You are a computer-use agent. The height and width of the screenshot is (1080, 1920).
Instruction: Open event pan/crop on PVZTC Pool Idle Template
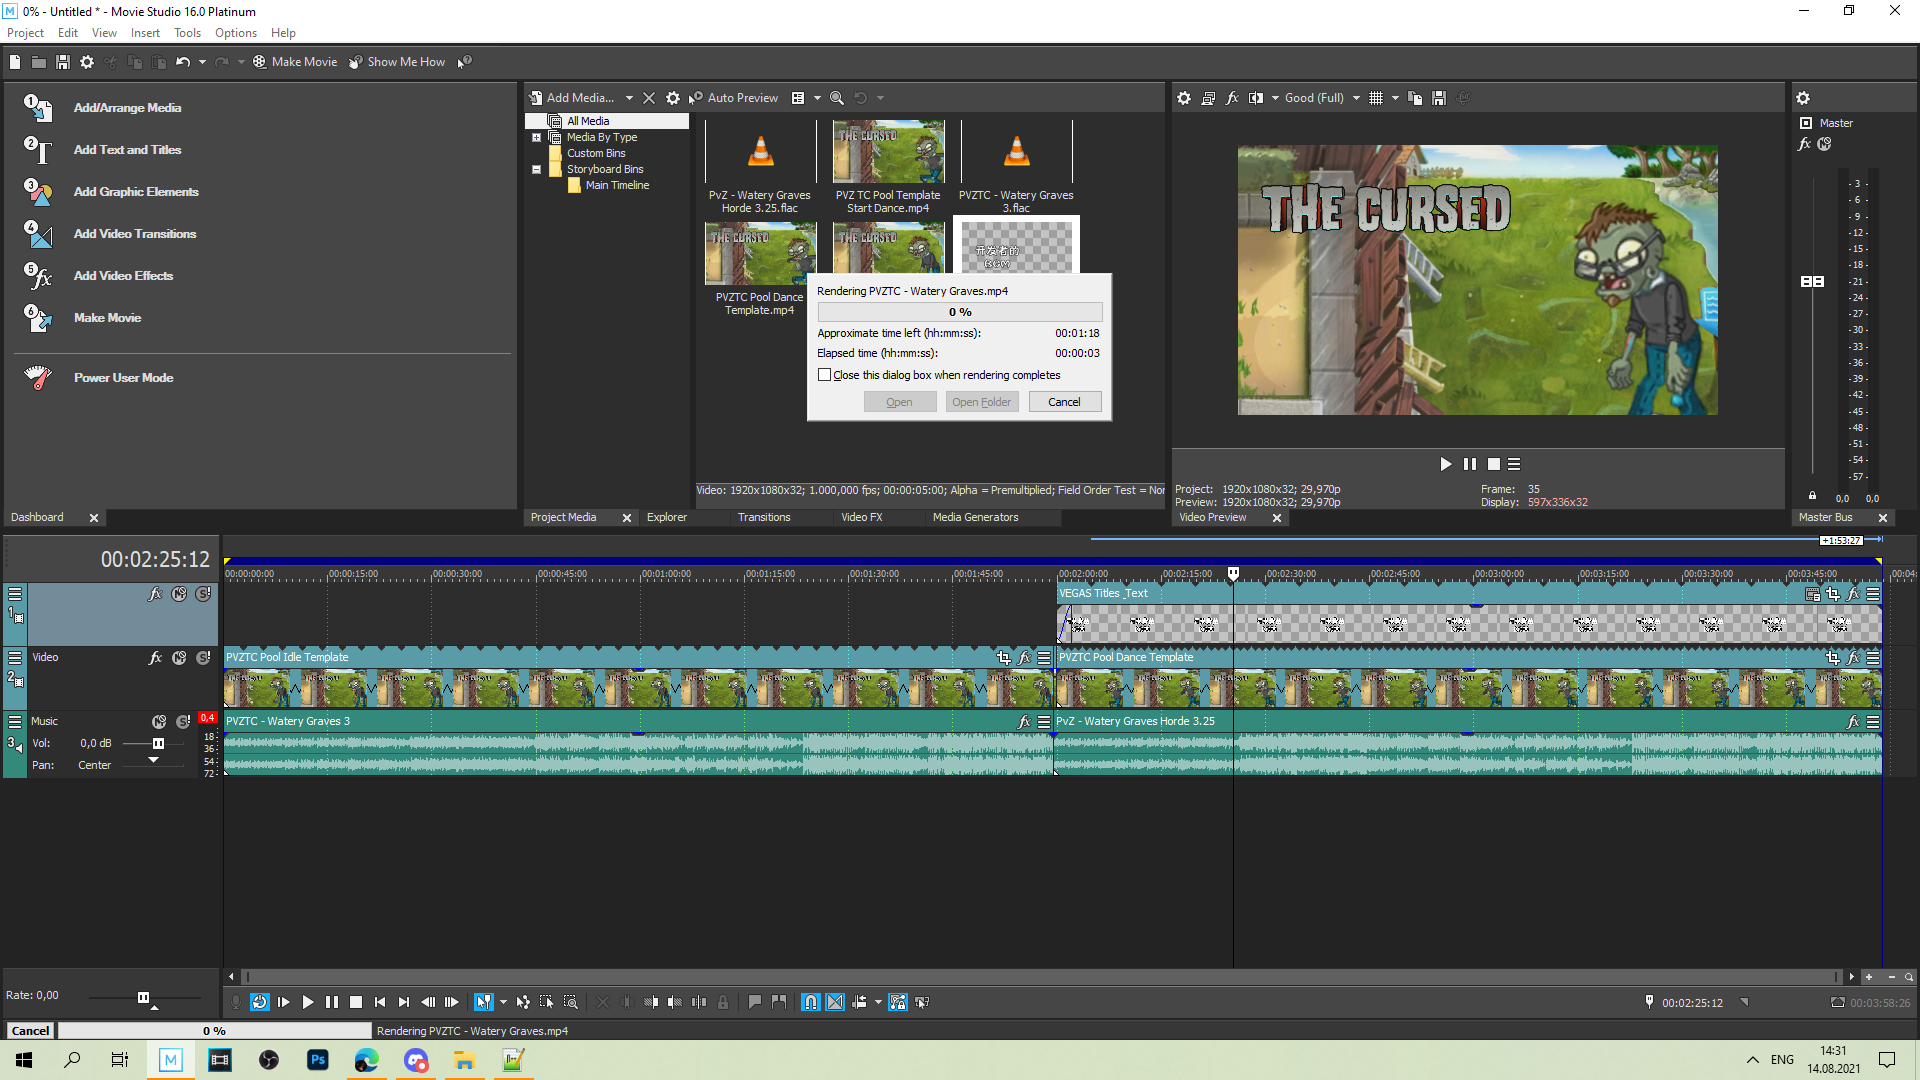tap(1004, 658)
